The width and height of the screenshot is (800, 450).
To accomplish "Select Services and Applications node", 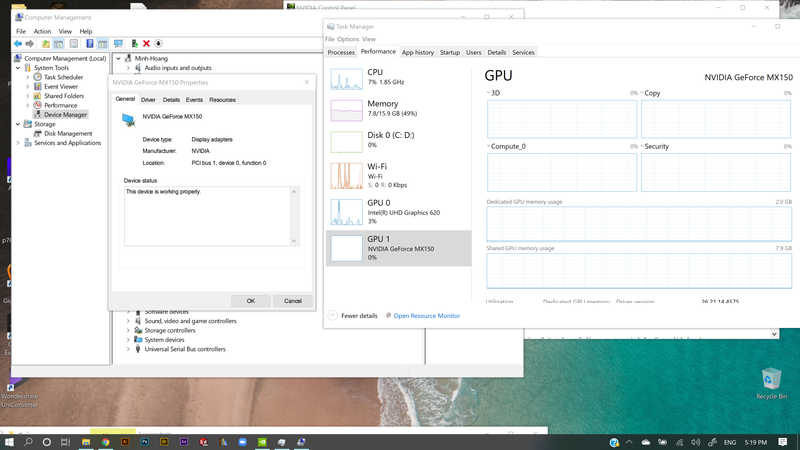I will coord(67,143).
